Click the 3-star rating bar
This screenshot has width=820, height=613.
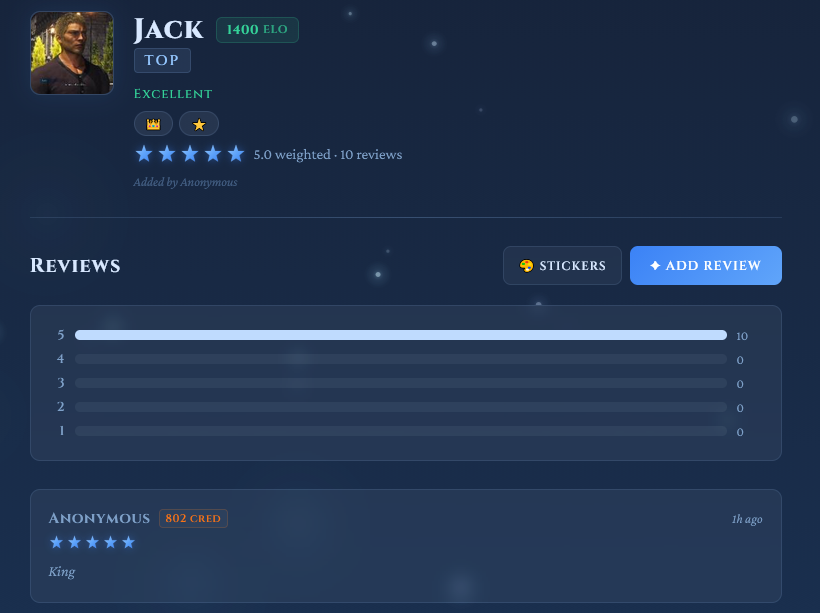401,383
